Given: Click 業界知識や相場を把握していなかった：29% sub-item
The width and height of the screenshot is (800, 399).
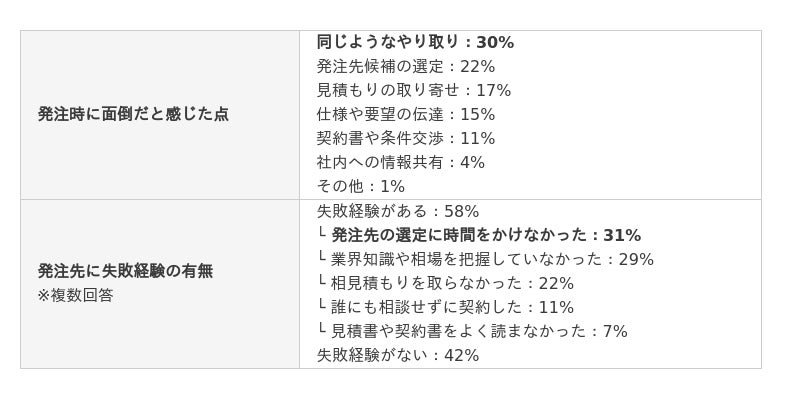Looking at the screenshot, I should pyautogui.click(x=492, y=259).
